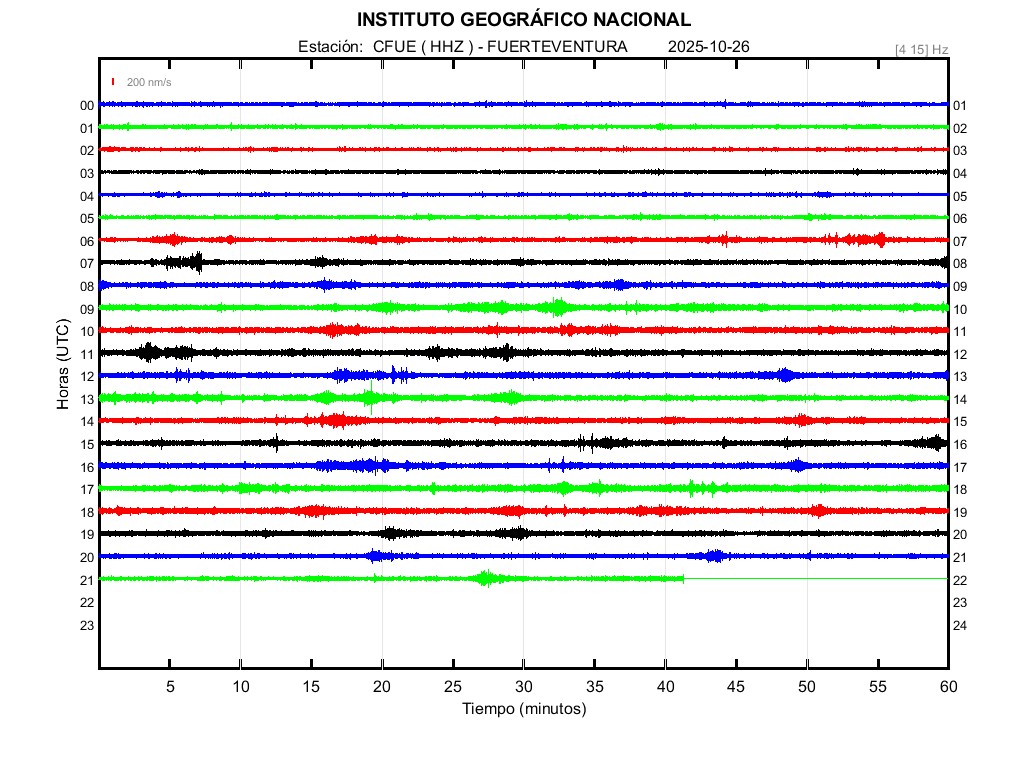Select the 30 minute tick label
Image resolution: width=1024 pixels, height=768 pixels.
coord(523,686)
